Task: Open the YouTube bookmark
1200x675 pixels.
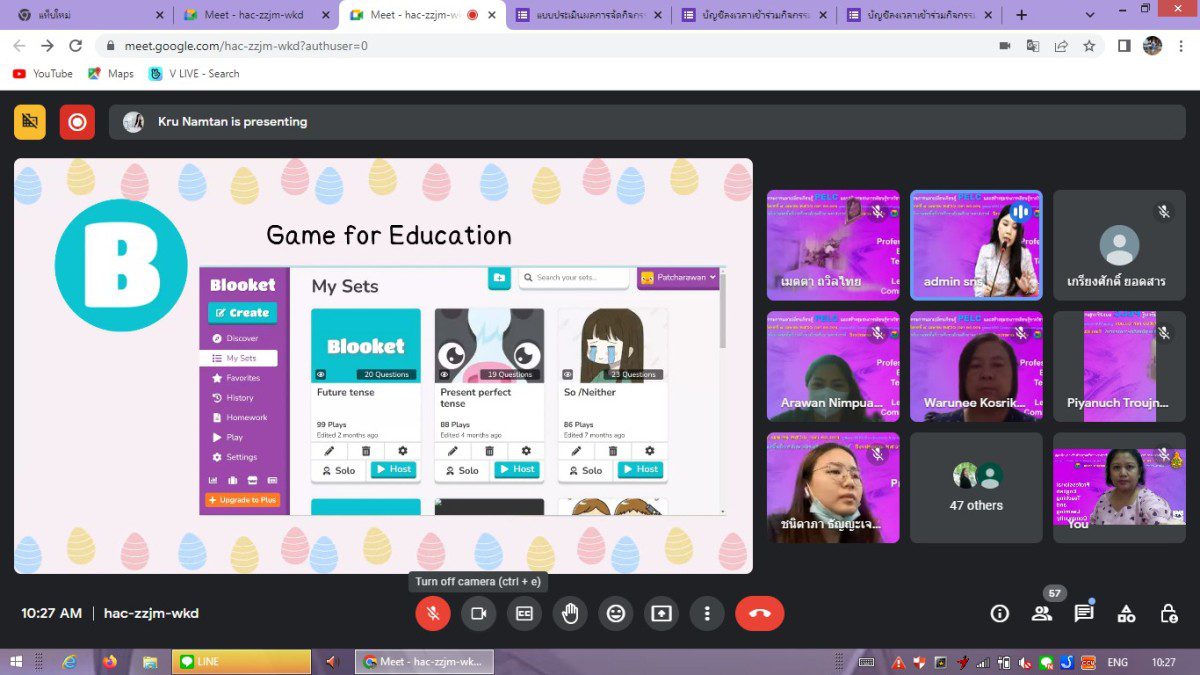Action: (x=43, y=73)
